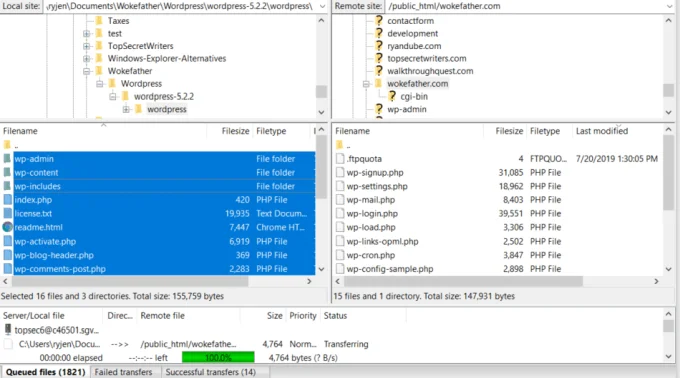Click the wp-content folder icon in local list
Screen dimensions: 680x378
(7, 173)
